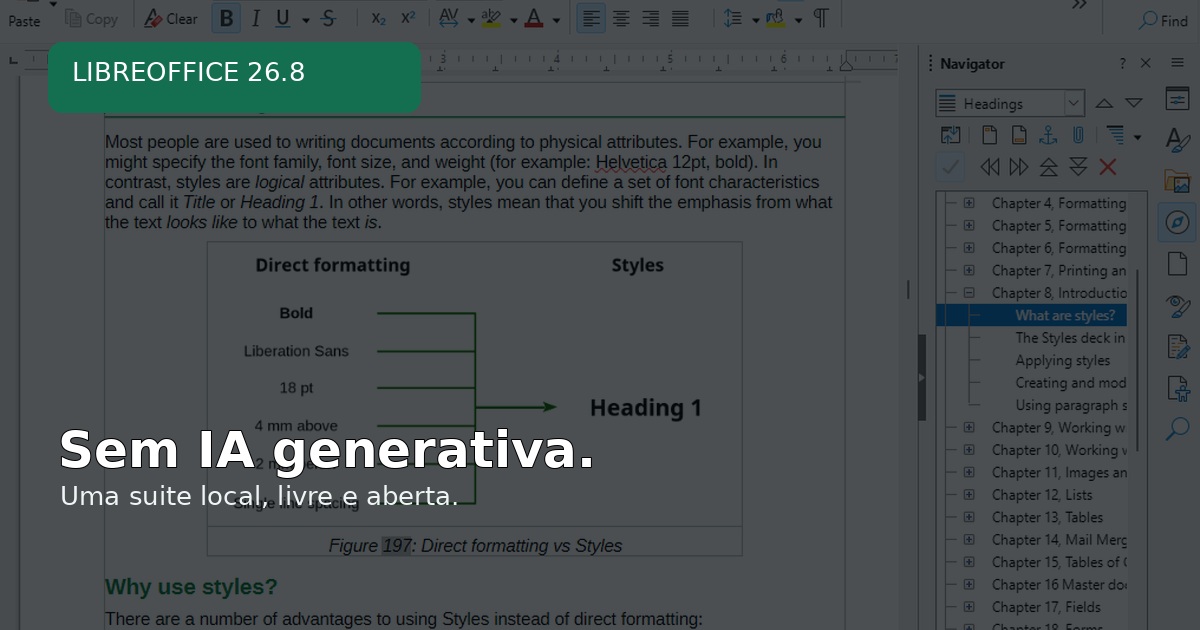Go to next heading arrow
The image size is (1200, 630).
(1133, 103)
